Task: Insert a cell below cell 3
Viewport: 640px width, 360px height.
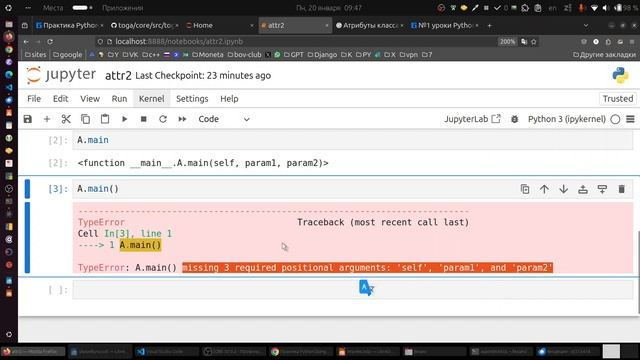Action: (602, 189)
